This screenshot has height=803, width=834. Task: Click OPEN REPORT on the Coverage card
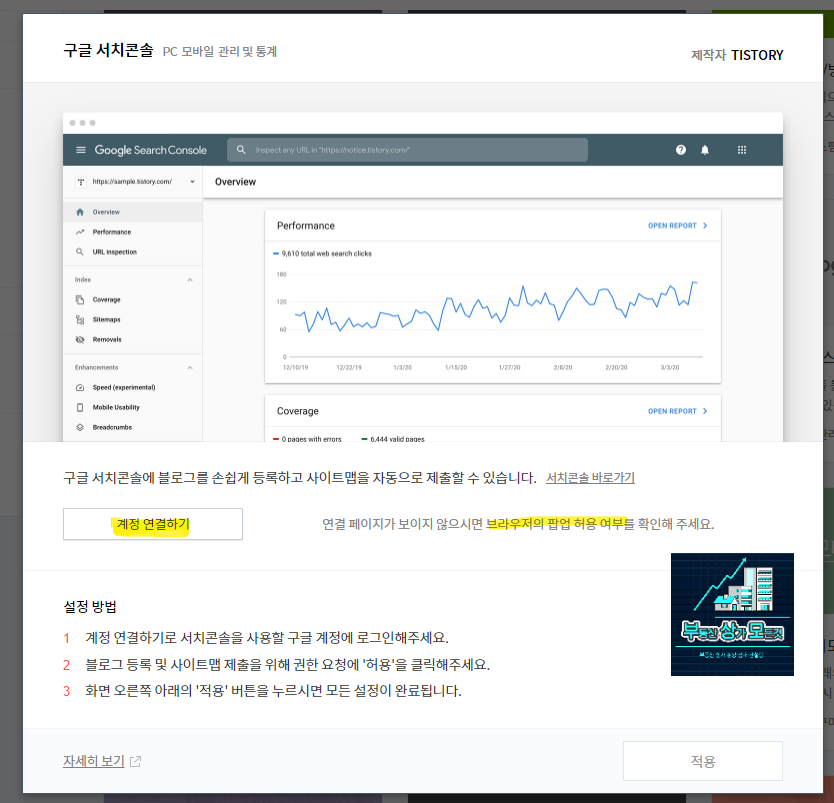coord(672,411)
